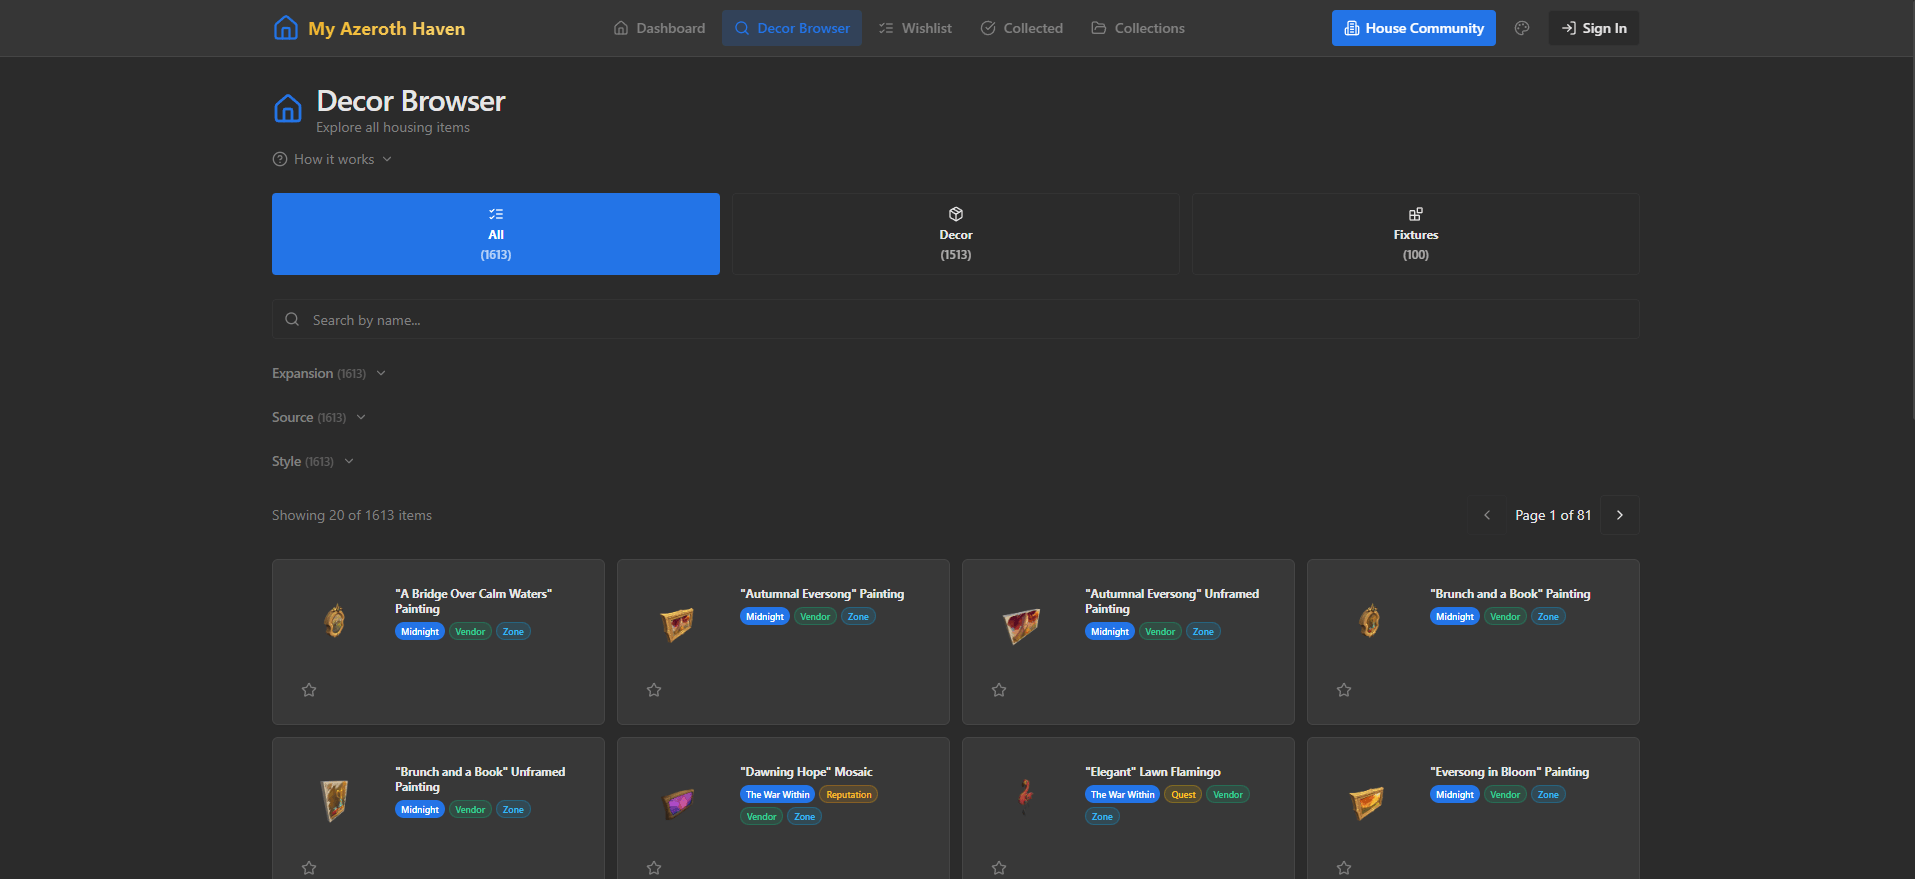1915x879 pixels.
Task: Click Zone tag on "Eversong in Bloom" Painting
Action: pyautogui.click(x=1548, y=795)
